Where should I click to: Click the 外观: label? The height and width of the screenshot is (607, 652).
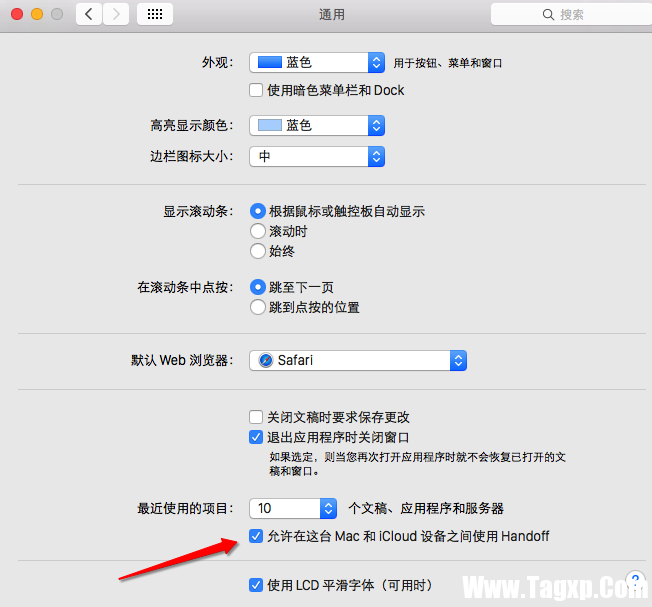(217, 63)
